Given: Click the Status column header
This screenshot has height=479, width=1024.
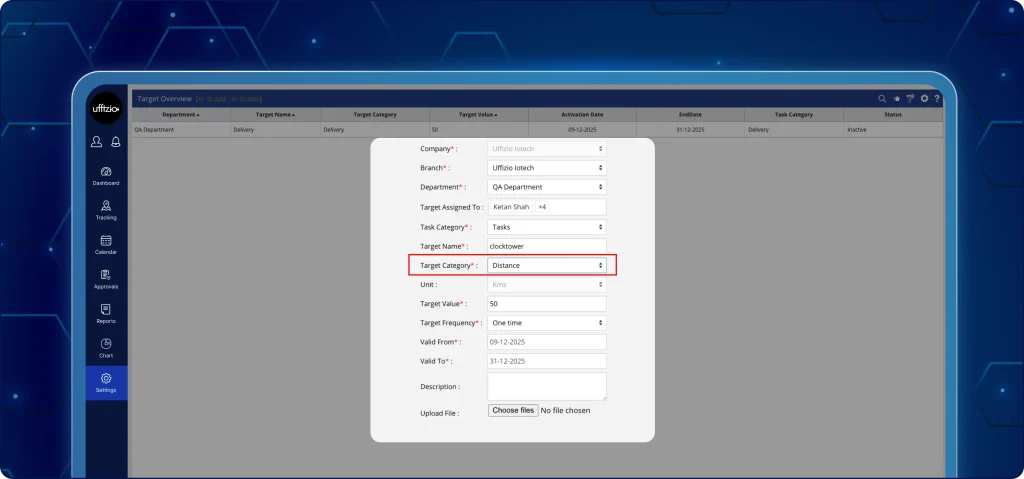Looking at the screenshot, I should pyautogui.click(x=893, y=114).
